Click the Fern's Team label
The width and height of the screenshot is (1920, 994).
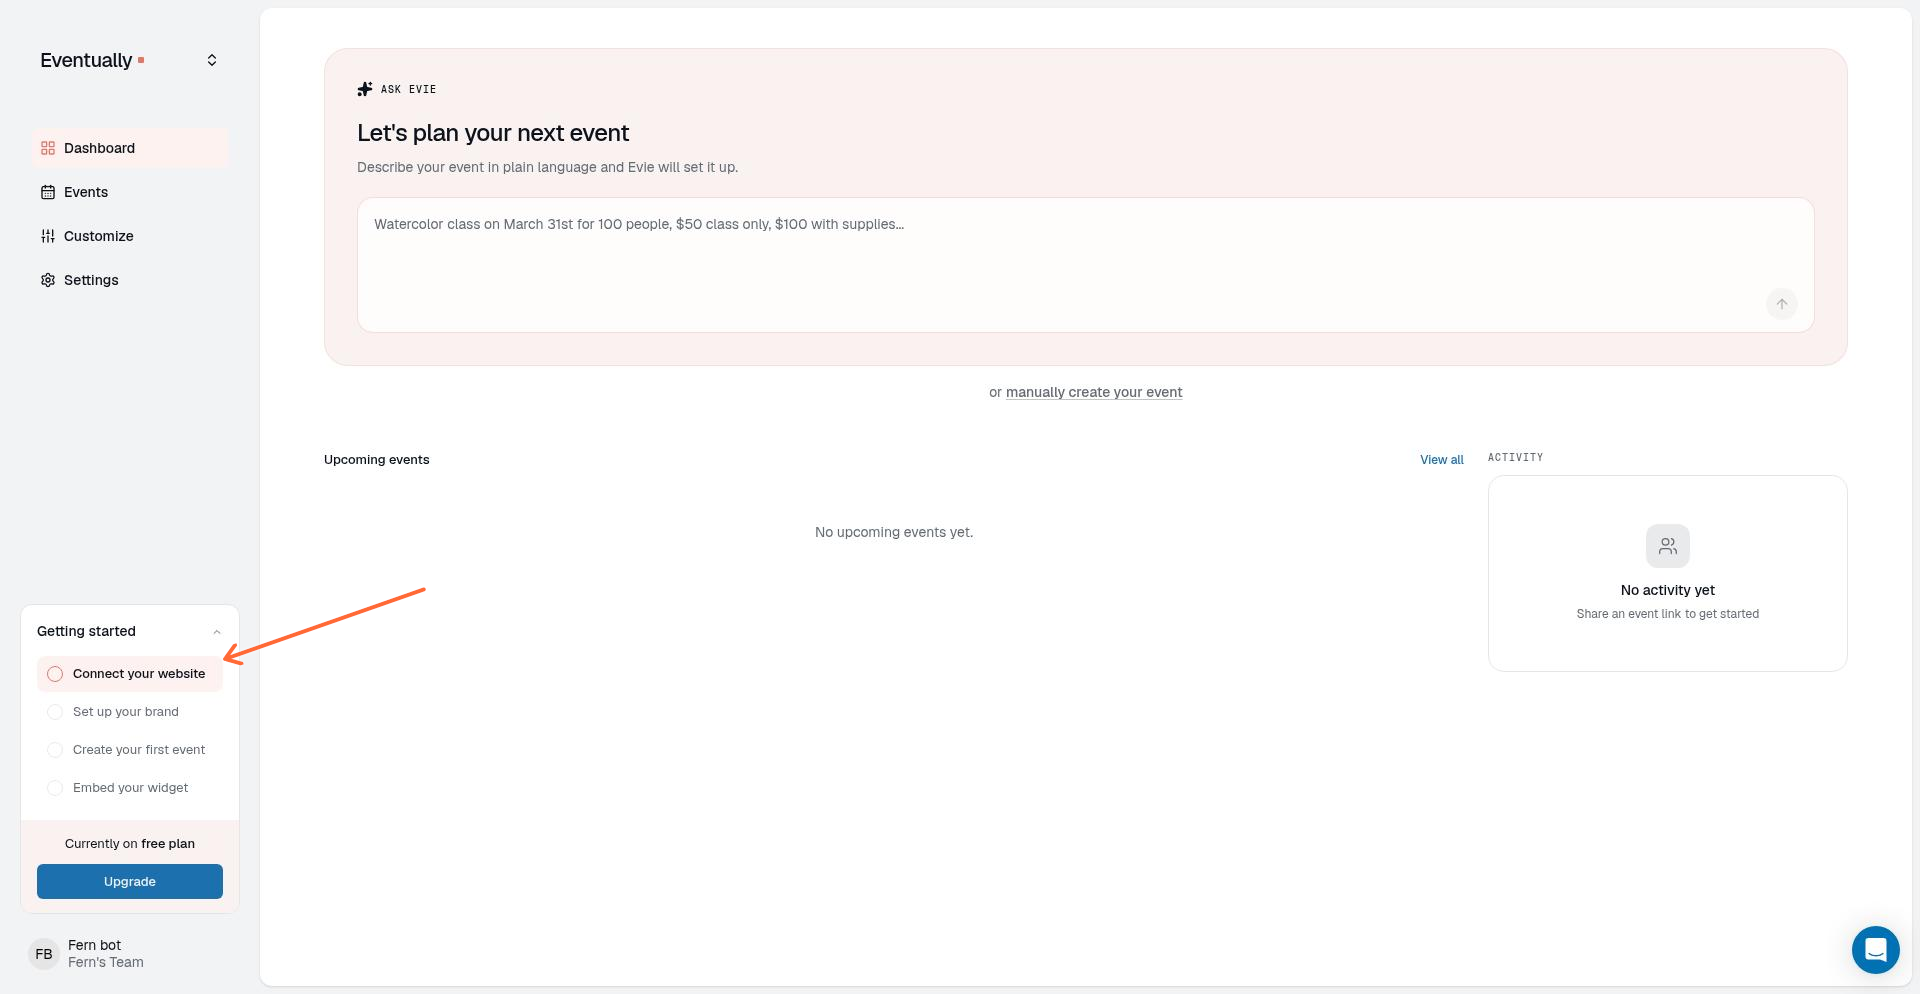(106, 962)
